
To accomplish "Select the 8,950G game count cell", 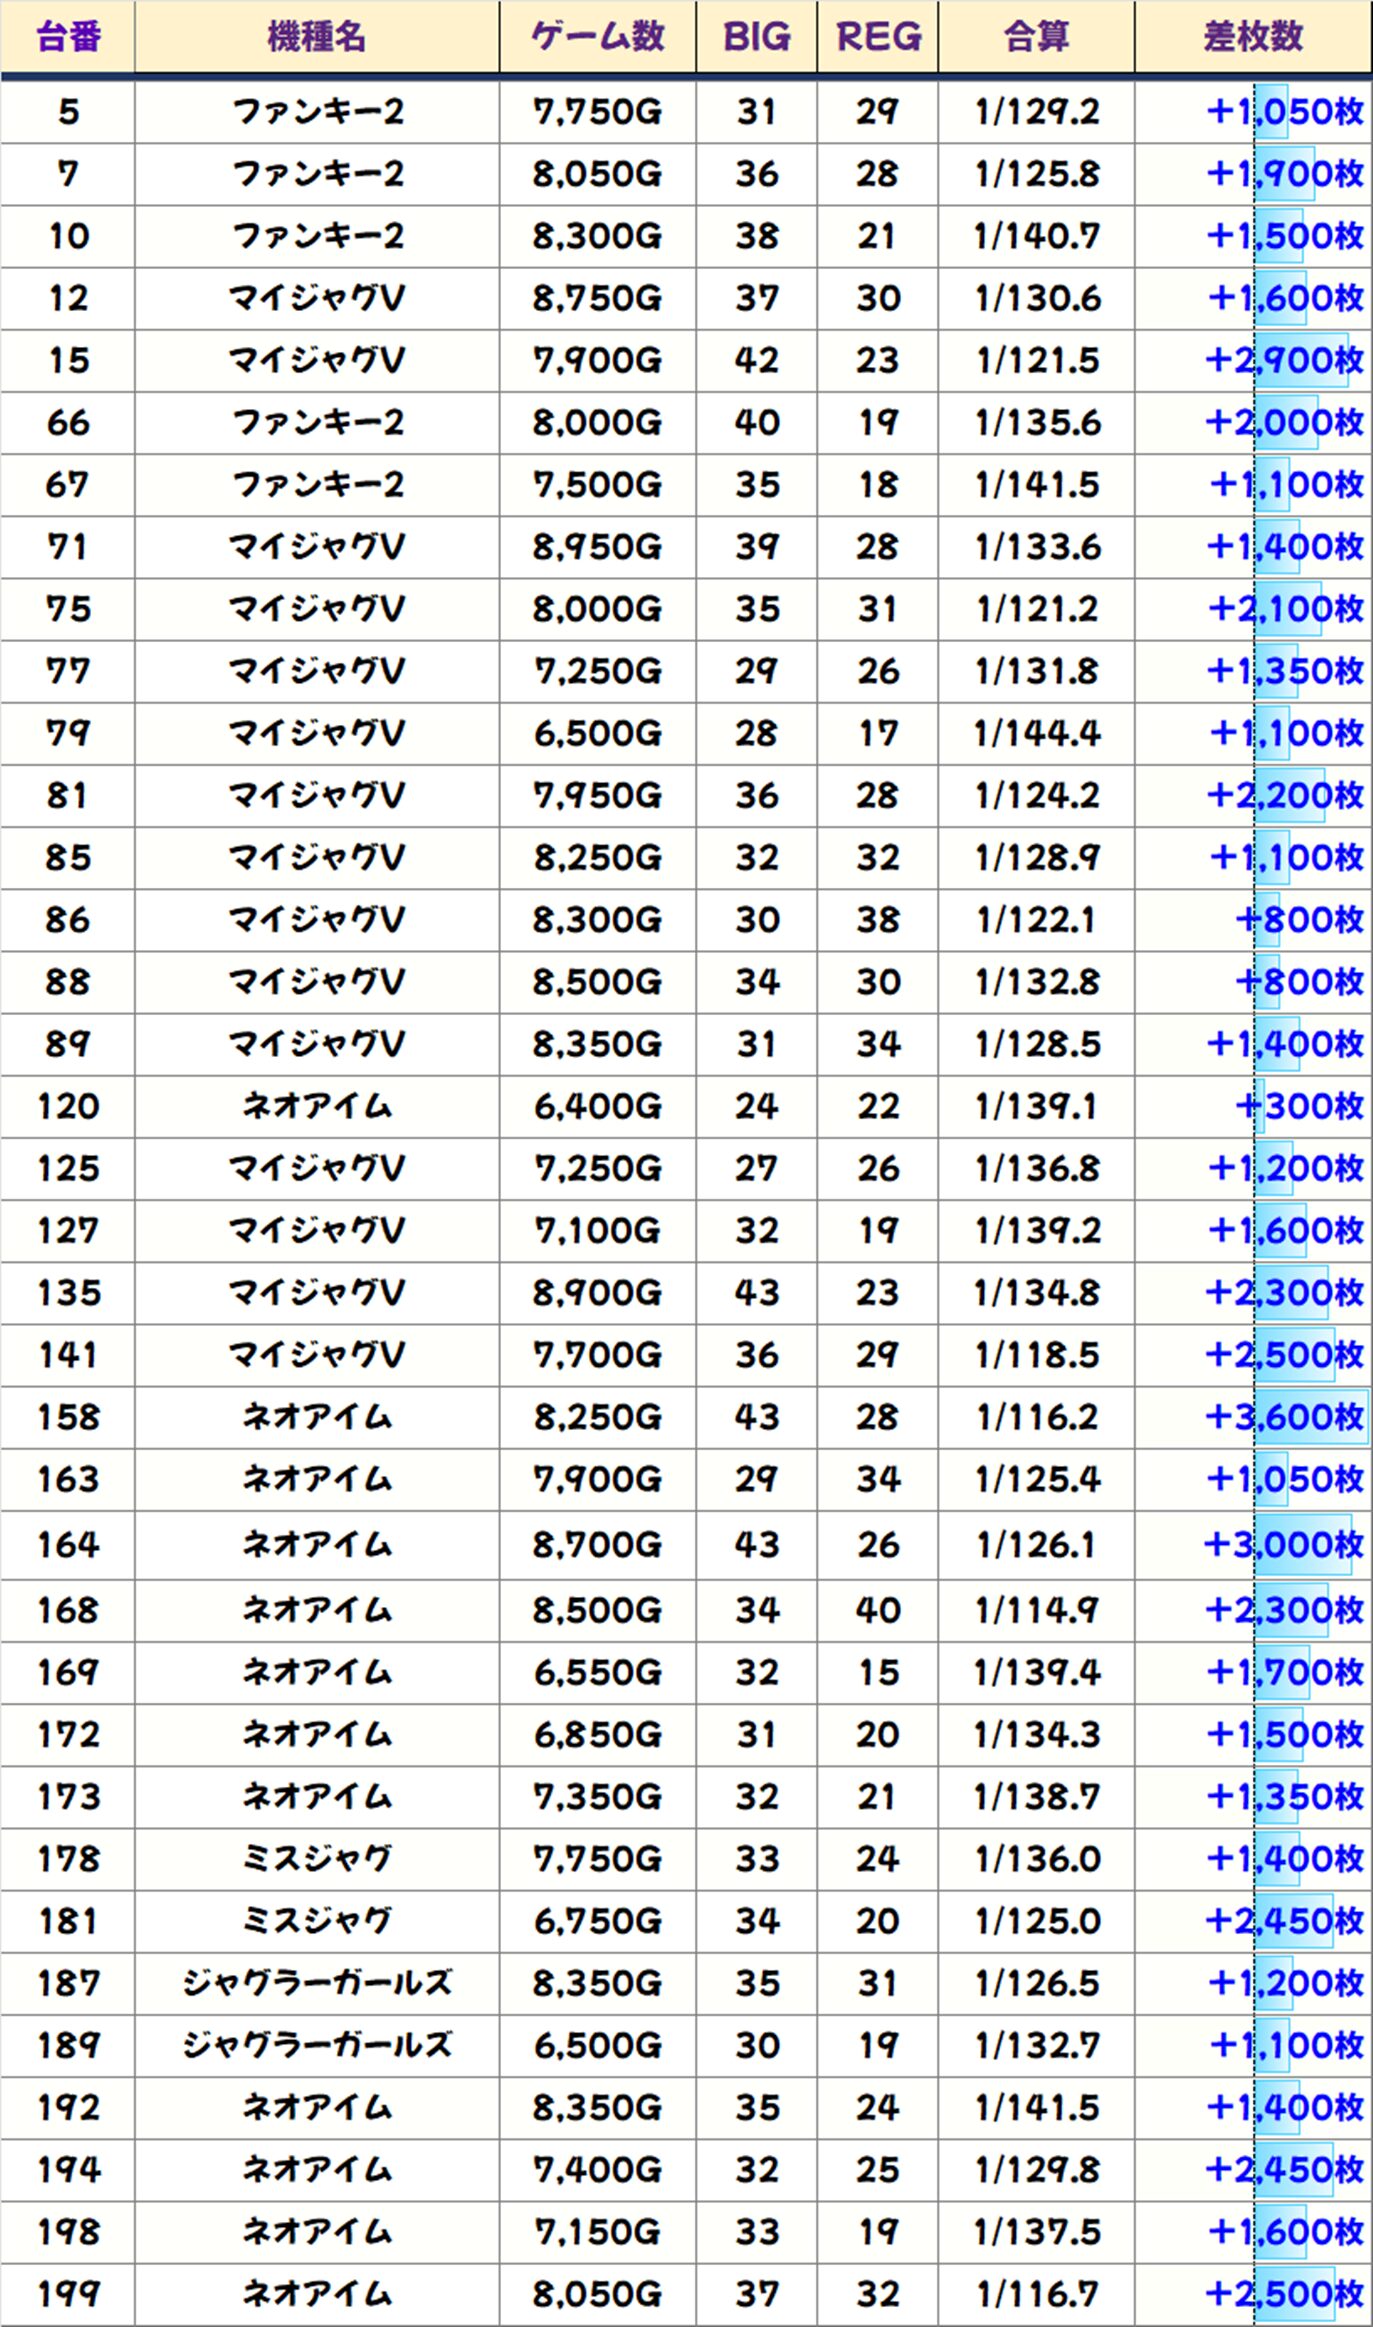I will point(597,547).
